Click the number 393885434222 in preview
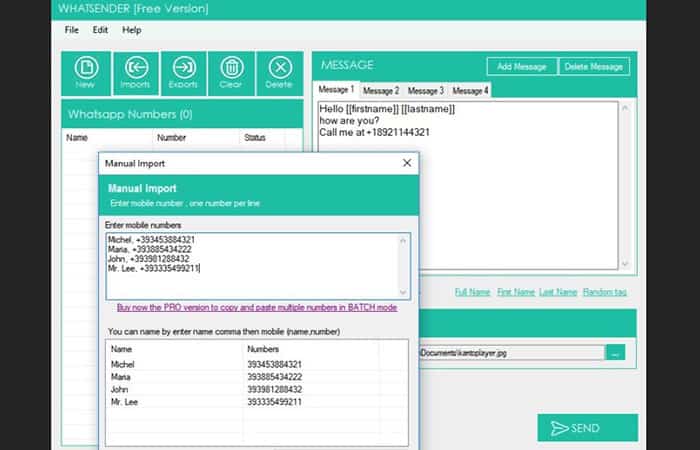 (x=275, y=377)
